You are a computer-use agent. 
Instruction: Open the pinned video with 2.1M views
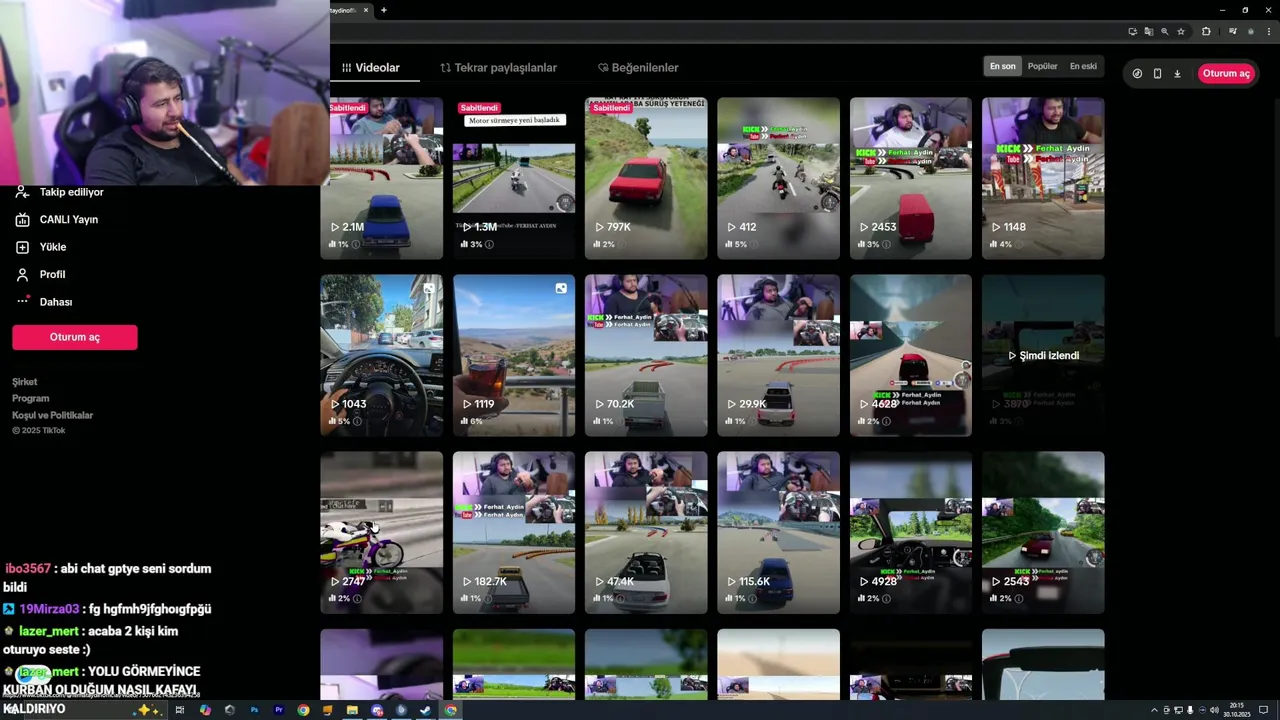(x=381, y=178)
